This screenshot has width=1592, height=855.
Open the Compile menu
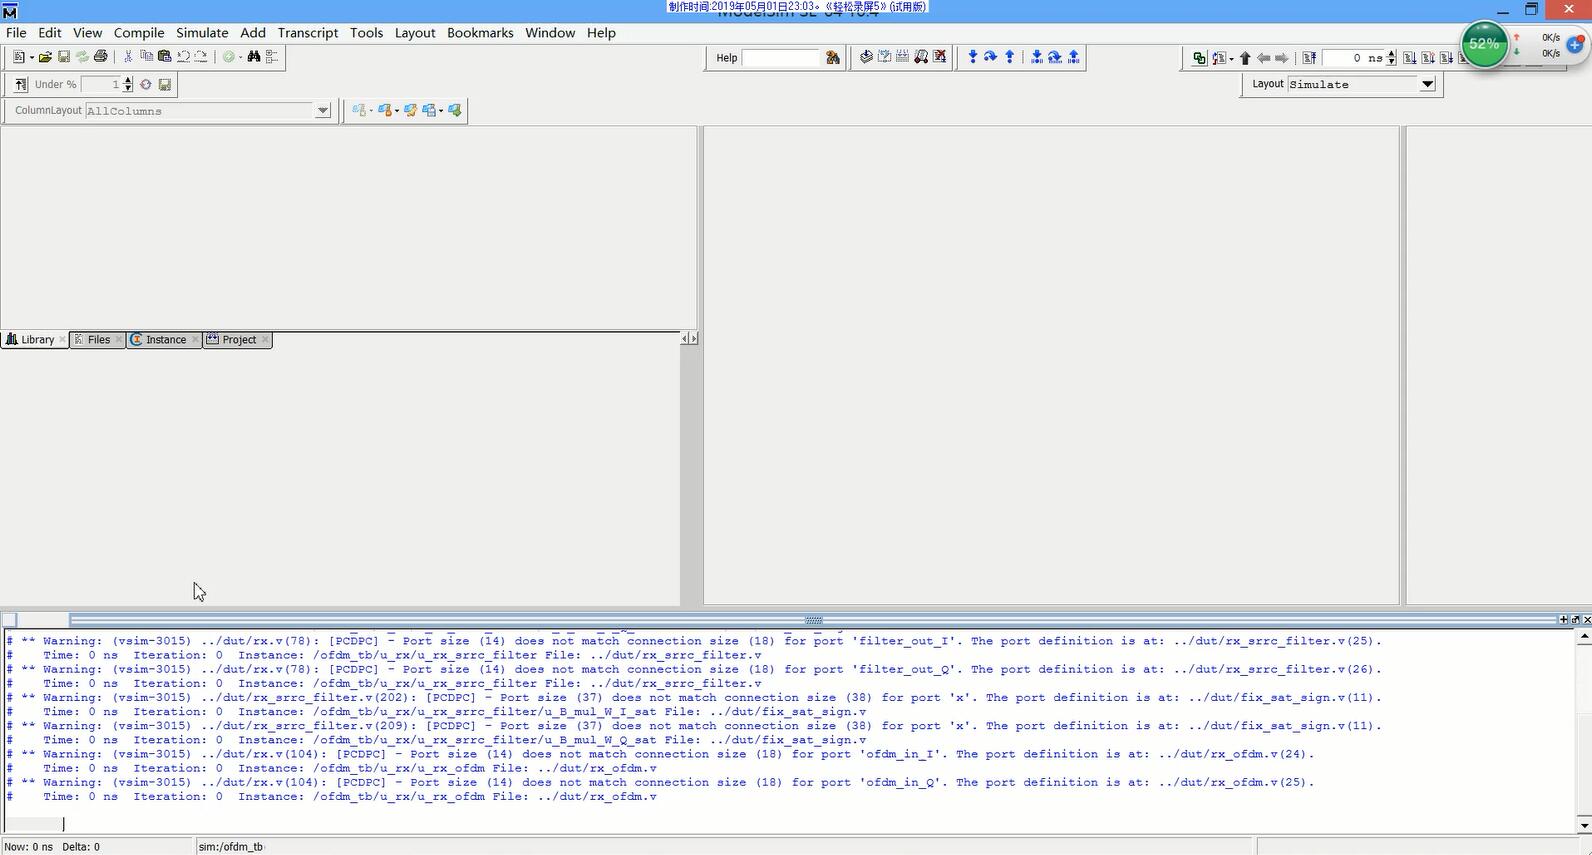point(139,32)
